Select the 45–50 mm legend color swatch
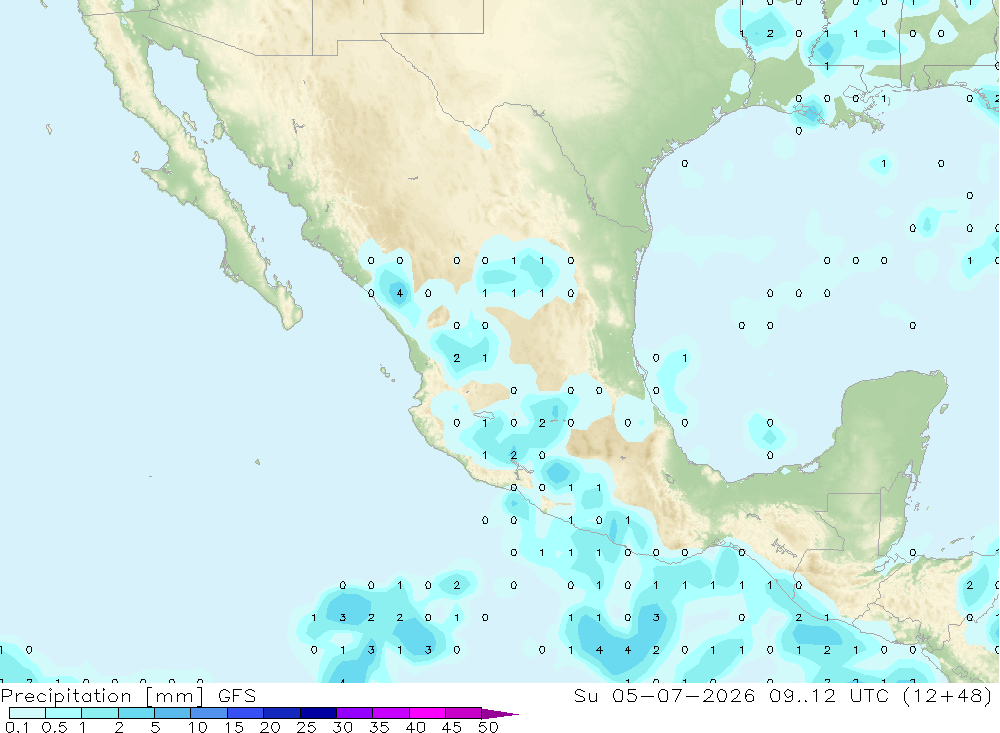The image size is (1000, 733). point(464,713)
